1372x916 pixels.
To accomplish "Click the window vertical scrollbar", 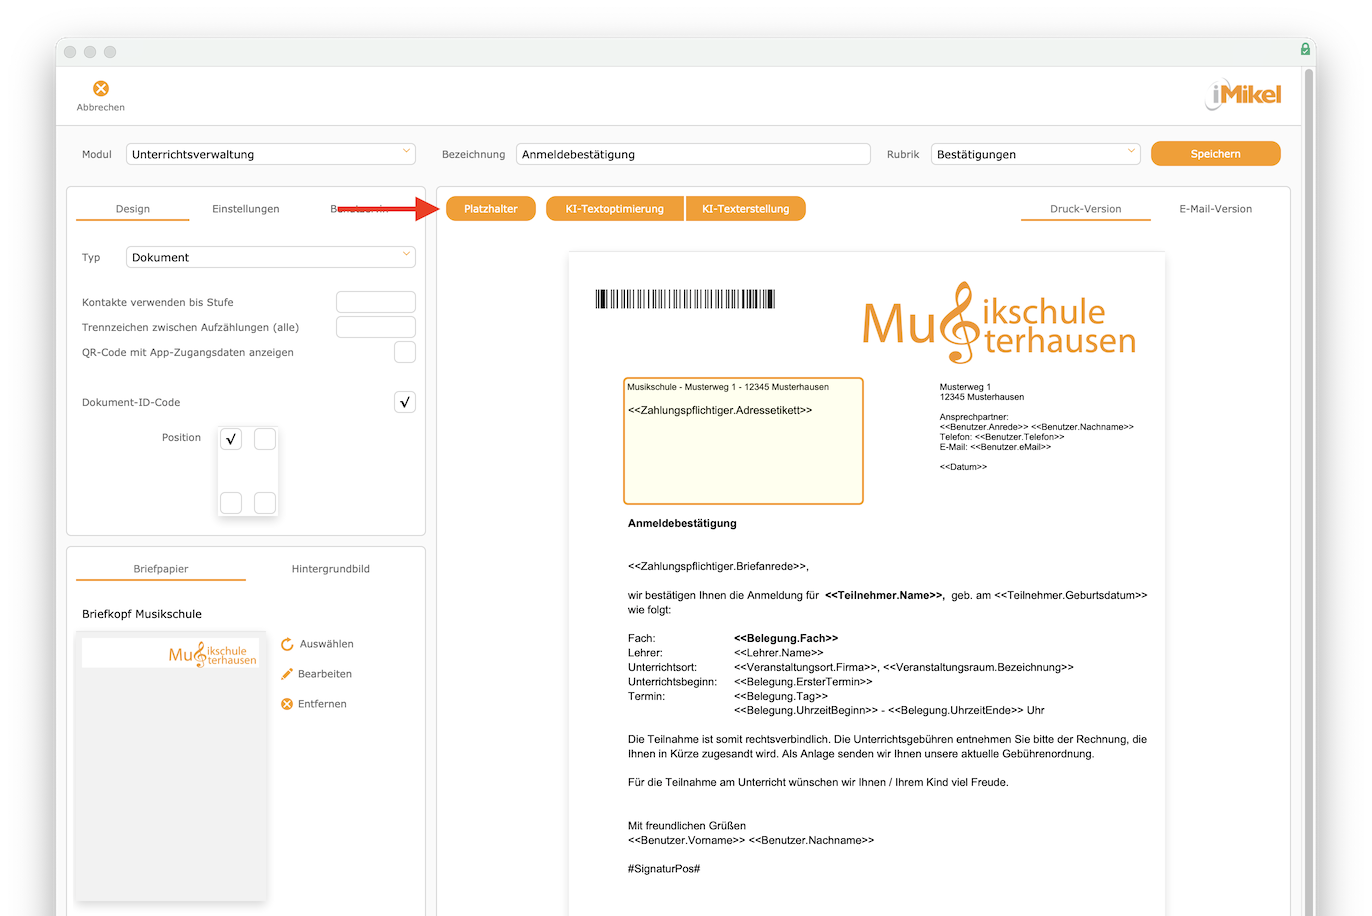I will click(x=1309, y=490).
